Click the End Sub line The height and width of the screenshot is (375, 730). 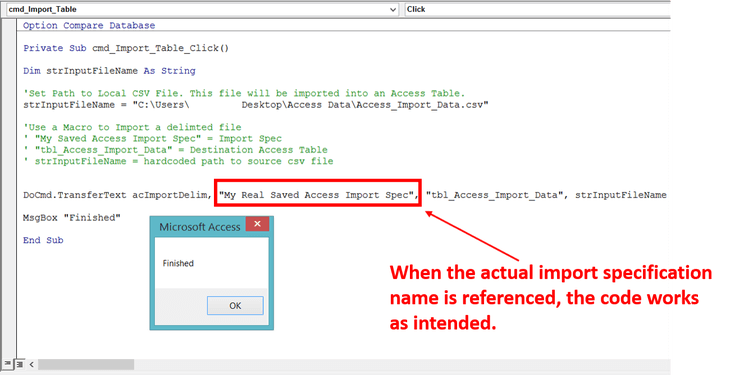[x=43, y=240]
